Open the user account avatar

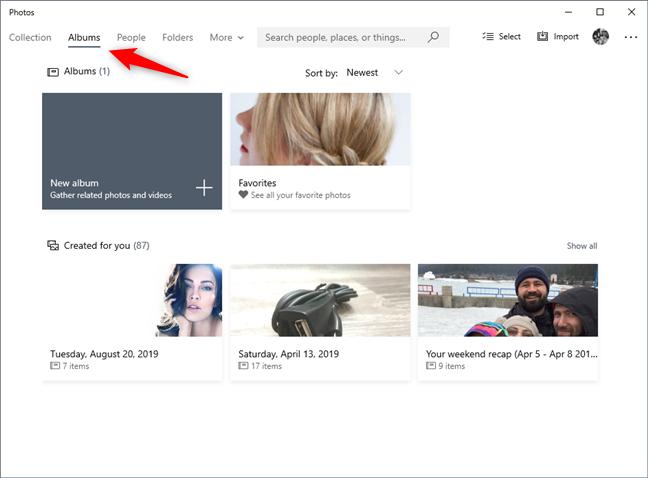coord(600,36)
